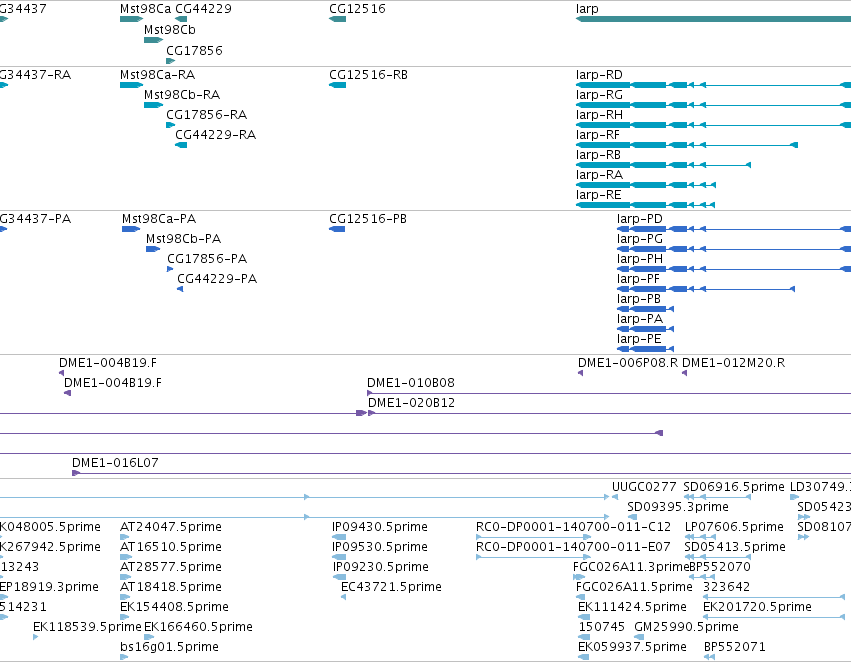This screenshot has width=851, height=662.
Task: Click the AT16510.5prime label
Action: tap(171, 547)
